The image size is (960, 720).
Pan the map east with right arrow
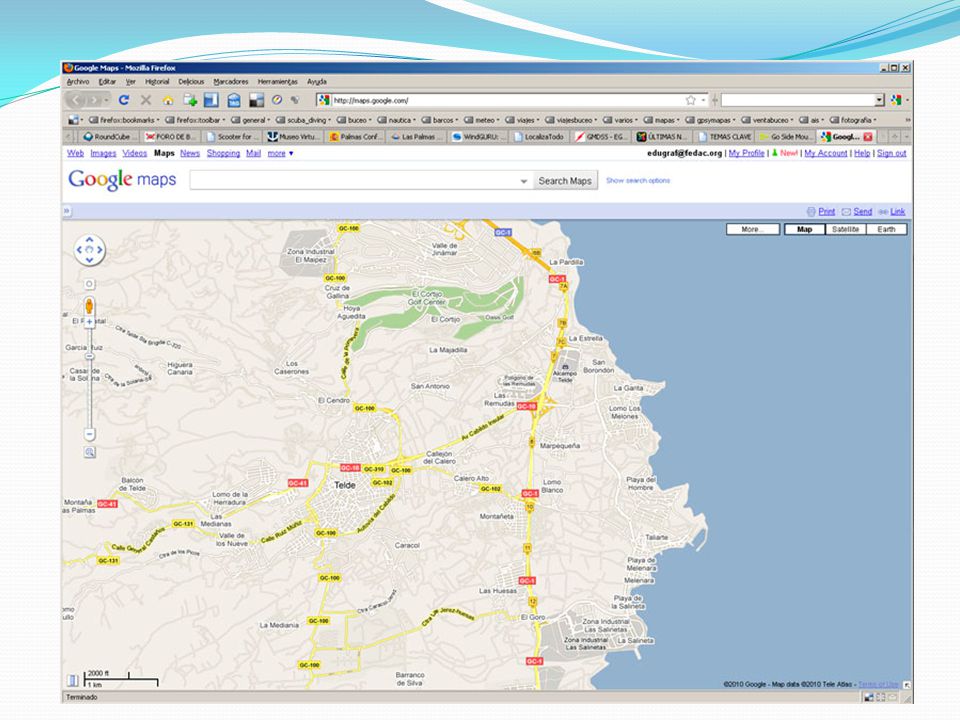[100, 250]
